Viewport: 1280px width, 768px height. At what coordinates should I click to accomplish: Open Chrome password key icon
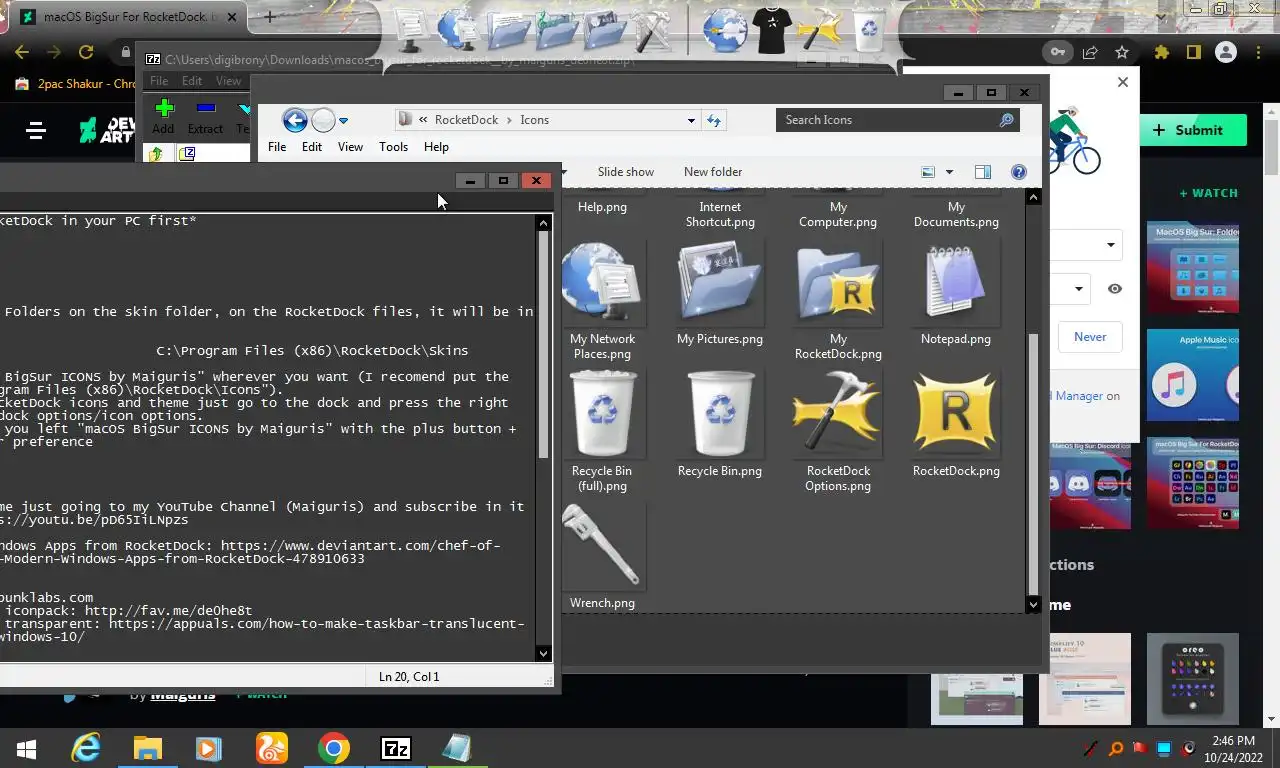[1057, 52]
